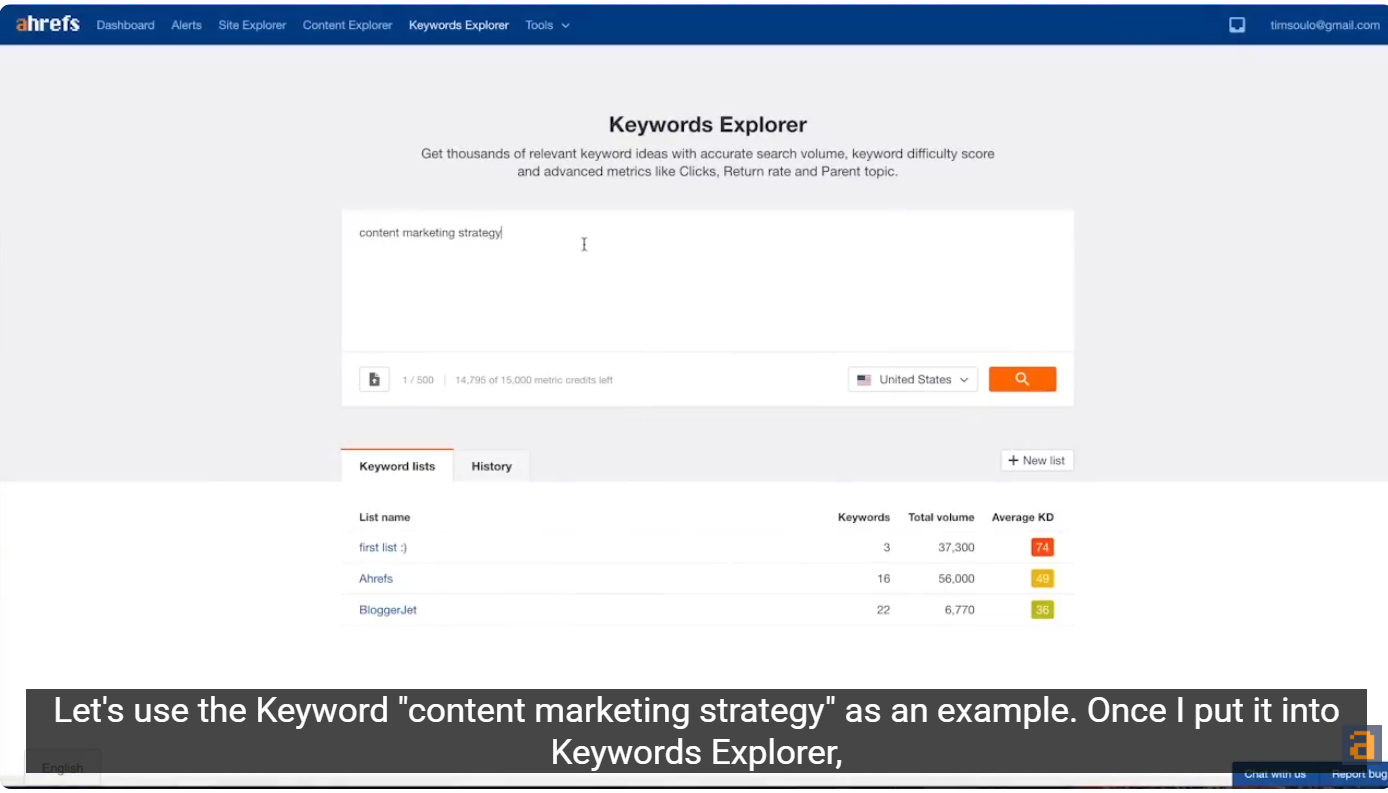Expand the Tools dropdown menu
1388x793 pixels.
click(547, 25)
